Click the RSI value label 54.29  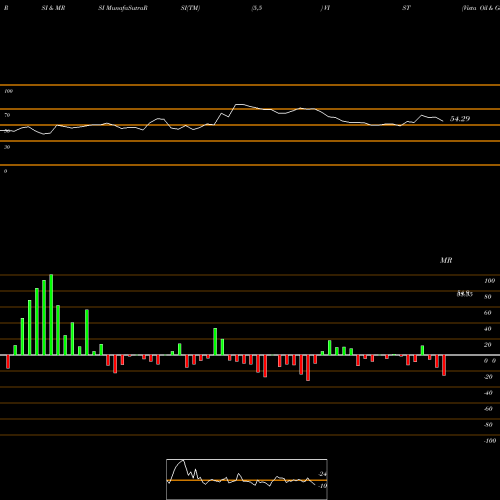point(460,119)
